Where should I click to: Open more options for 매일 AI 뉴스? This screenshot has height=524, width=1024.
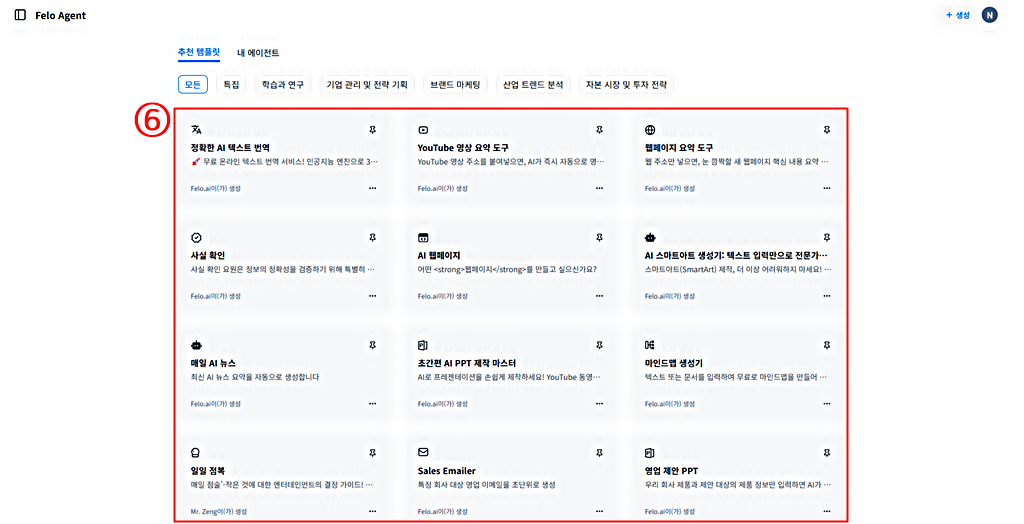(372, 404)
